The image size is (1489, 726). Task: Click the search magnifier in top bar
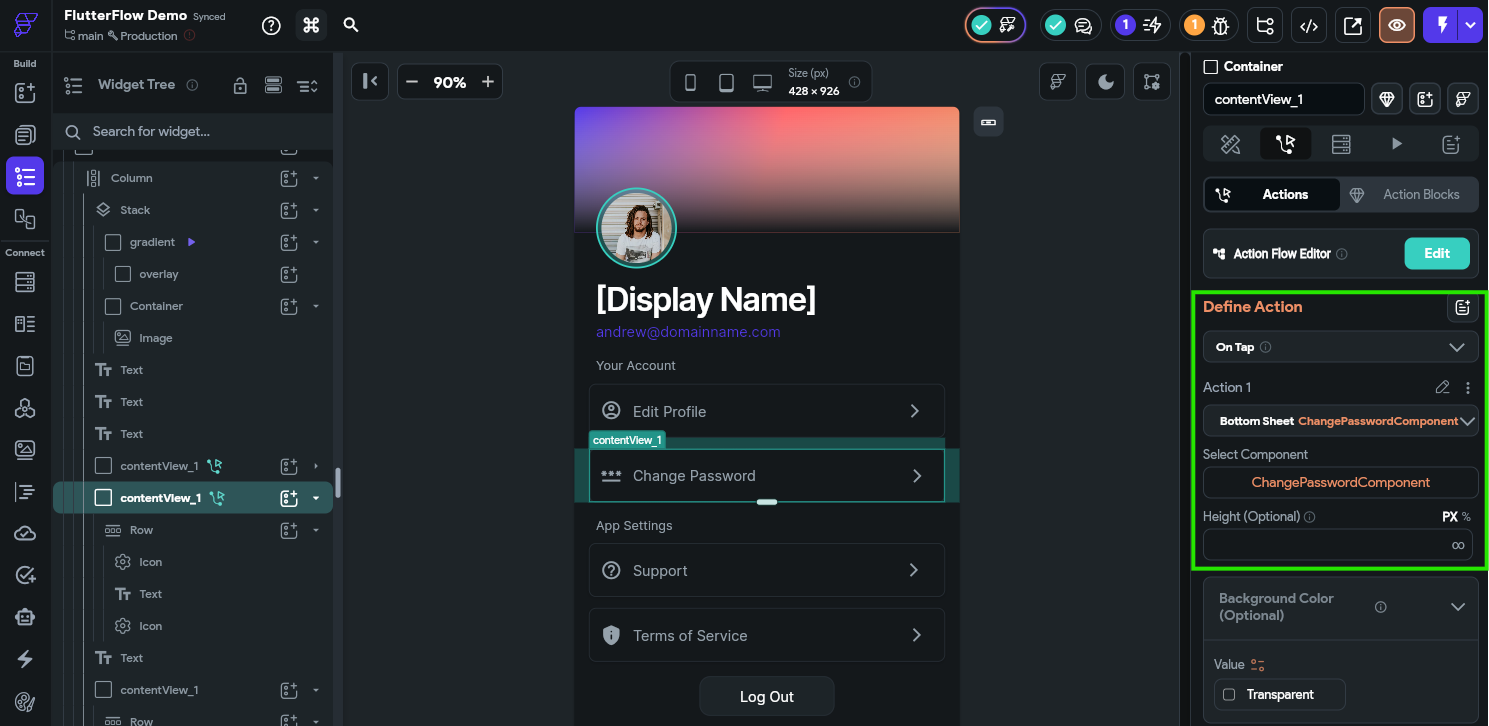(351, 25)
